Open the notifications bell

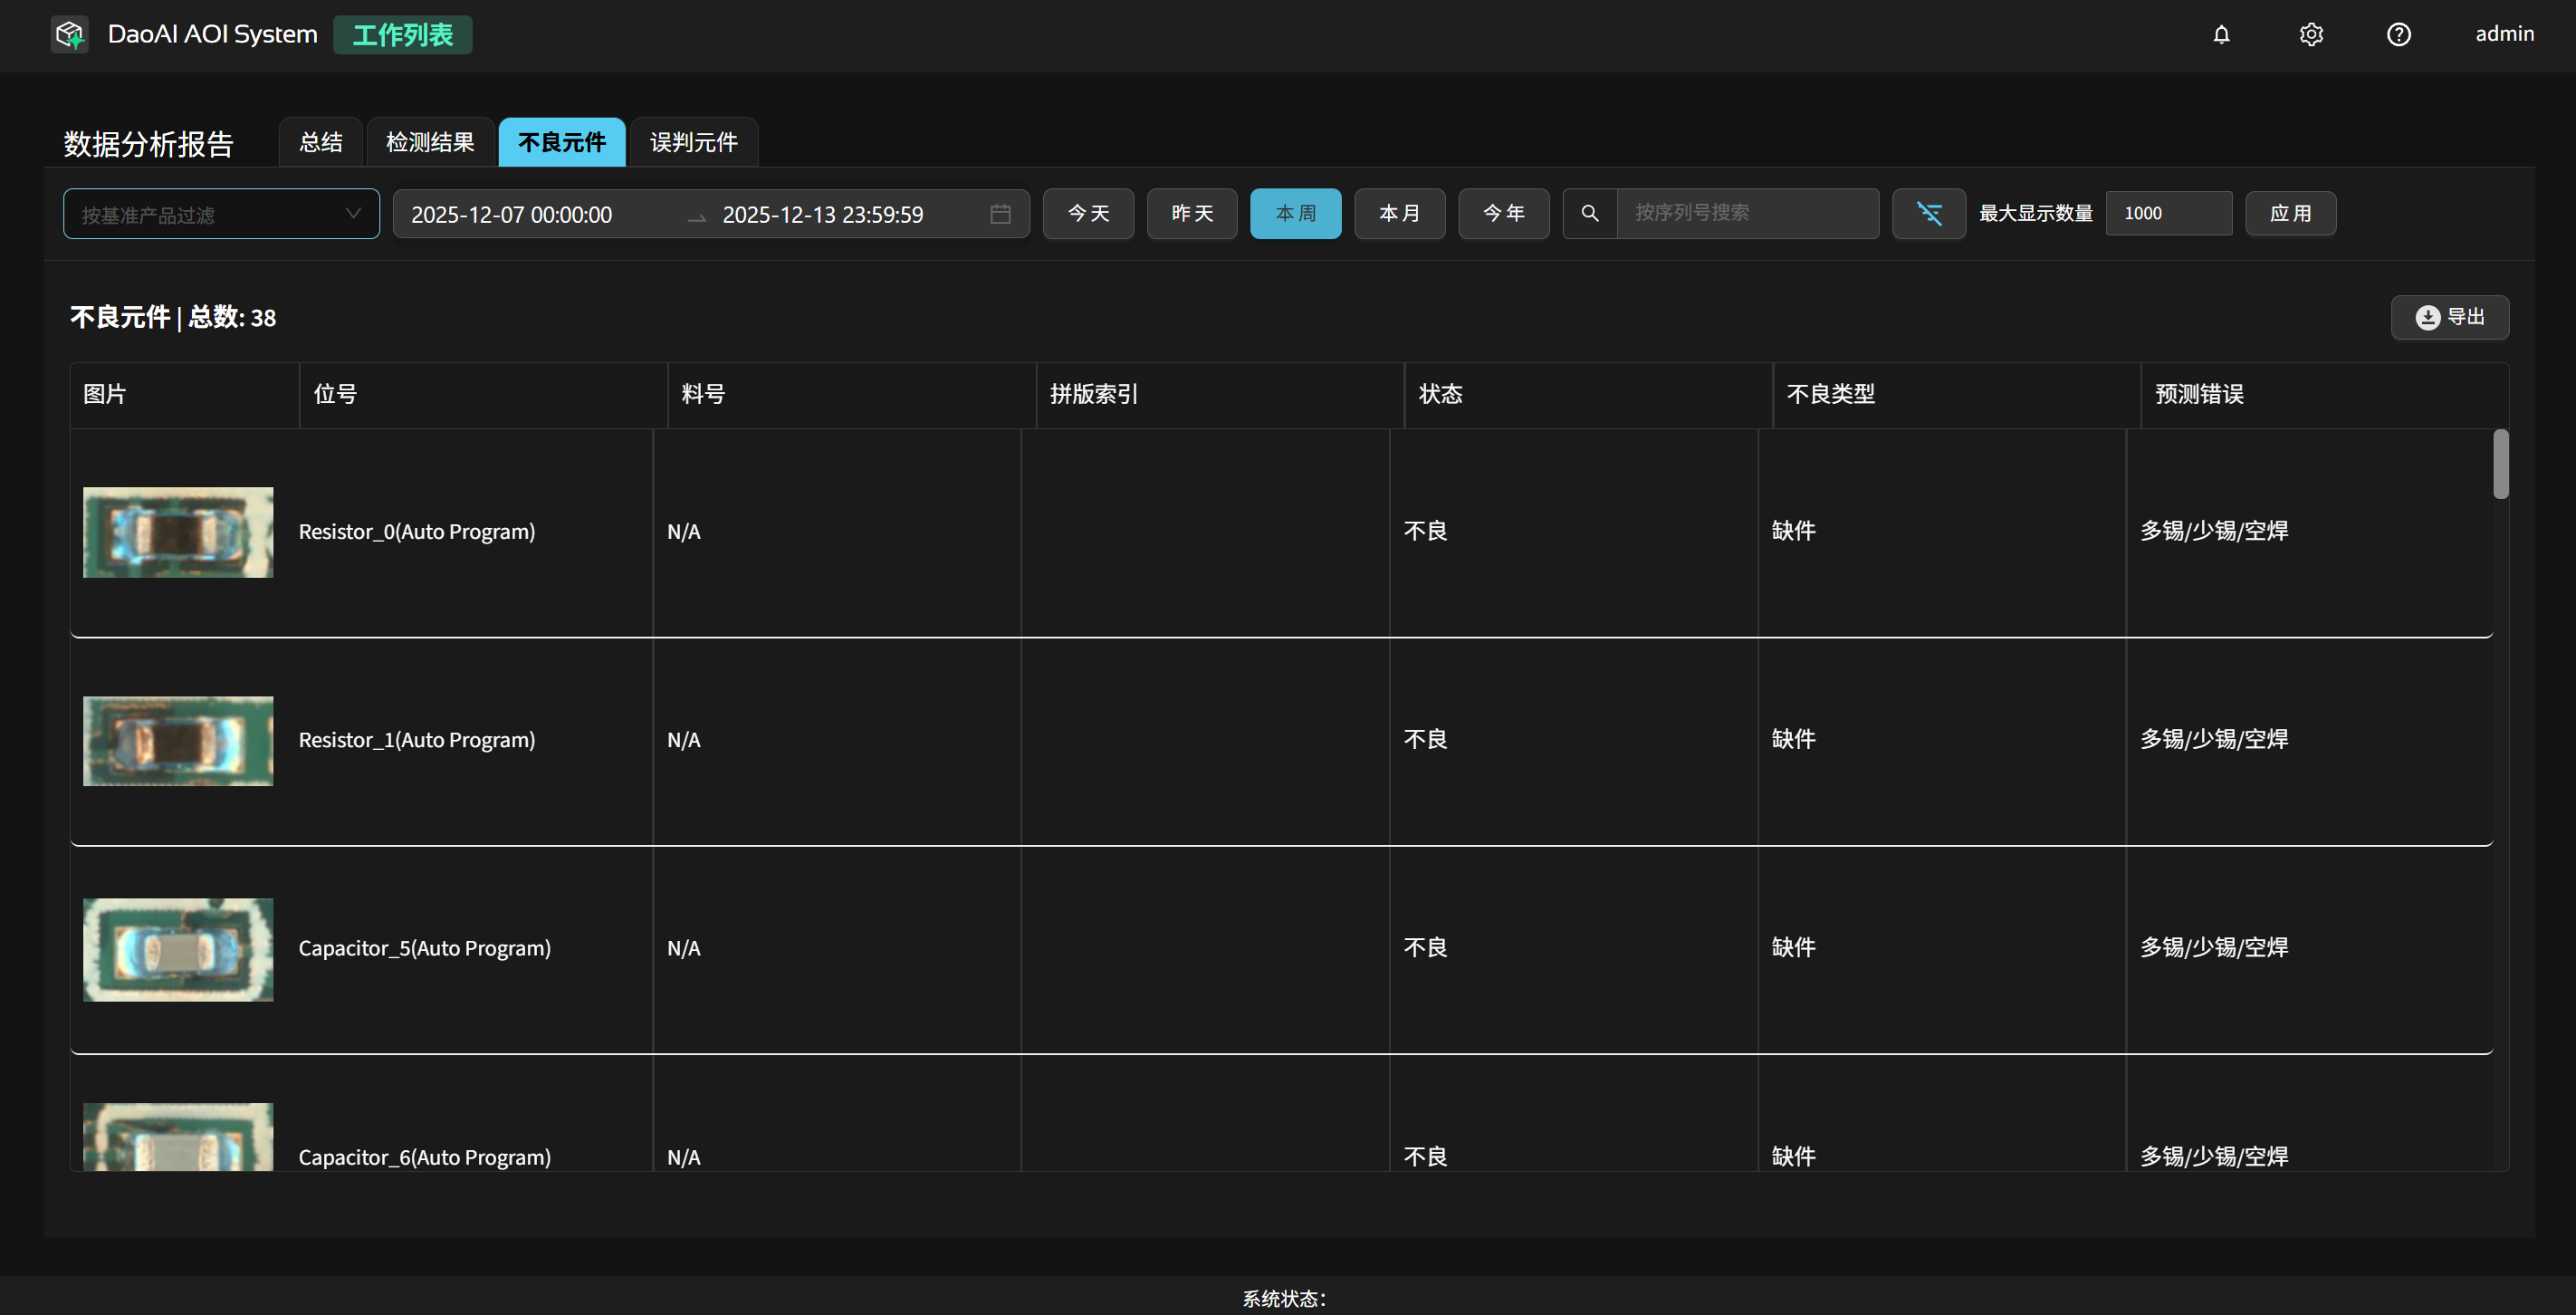[x=2221, y=35]
